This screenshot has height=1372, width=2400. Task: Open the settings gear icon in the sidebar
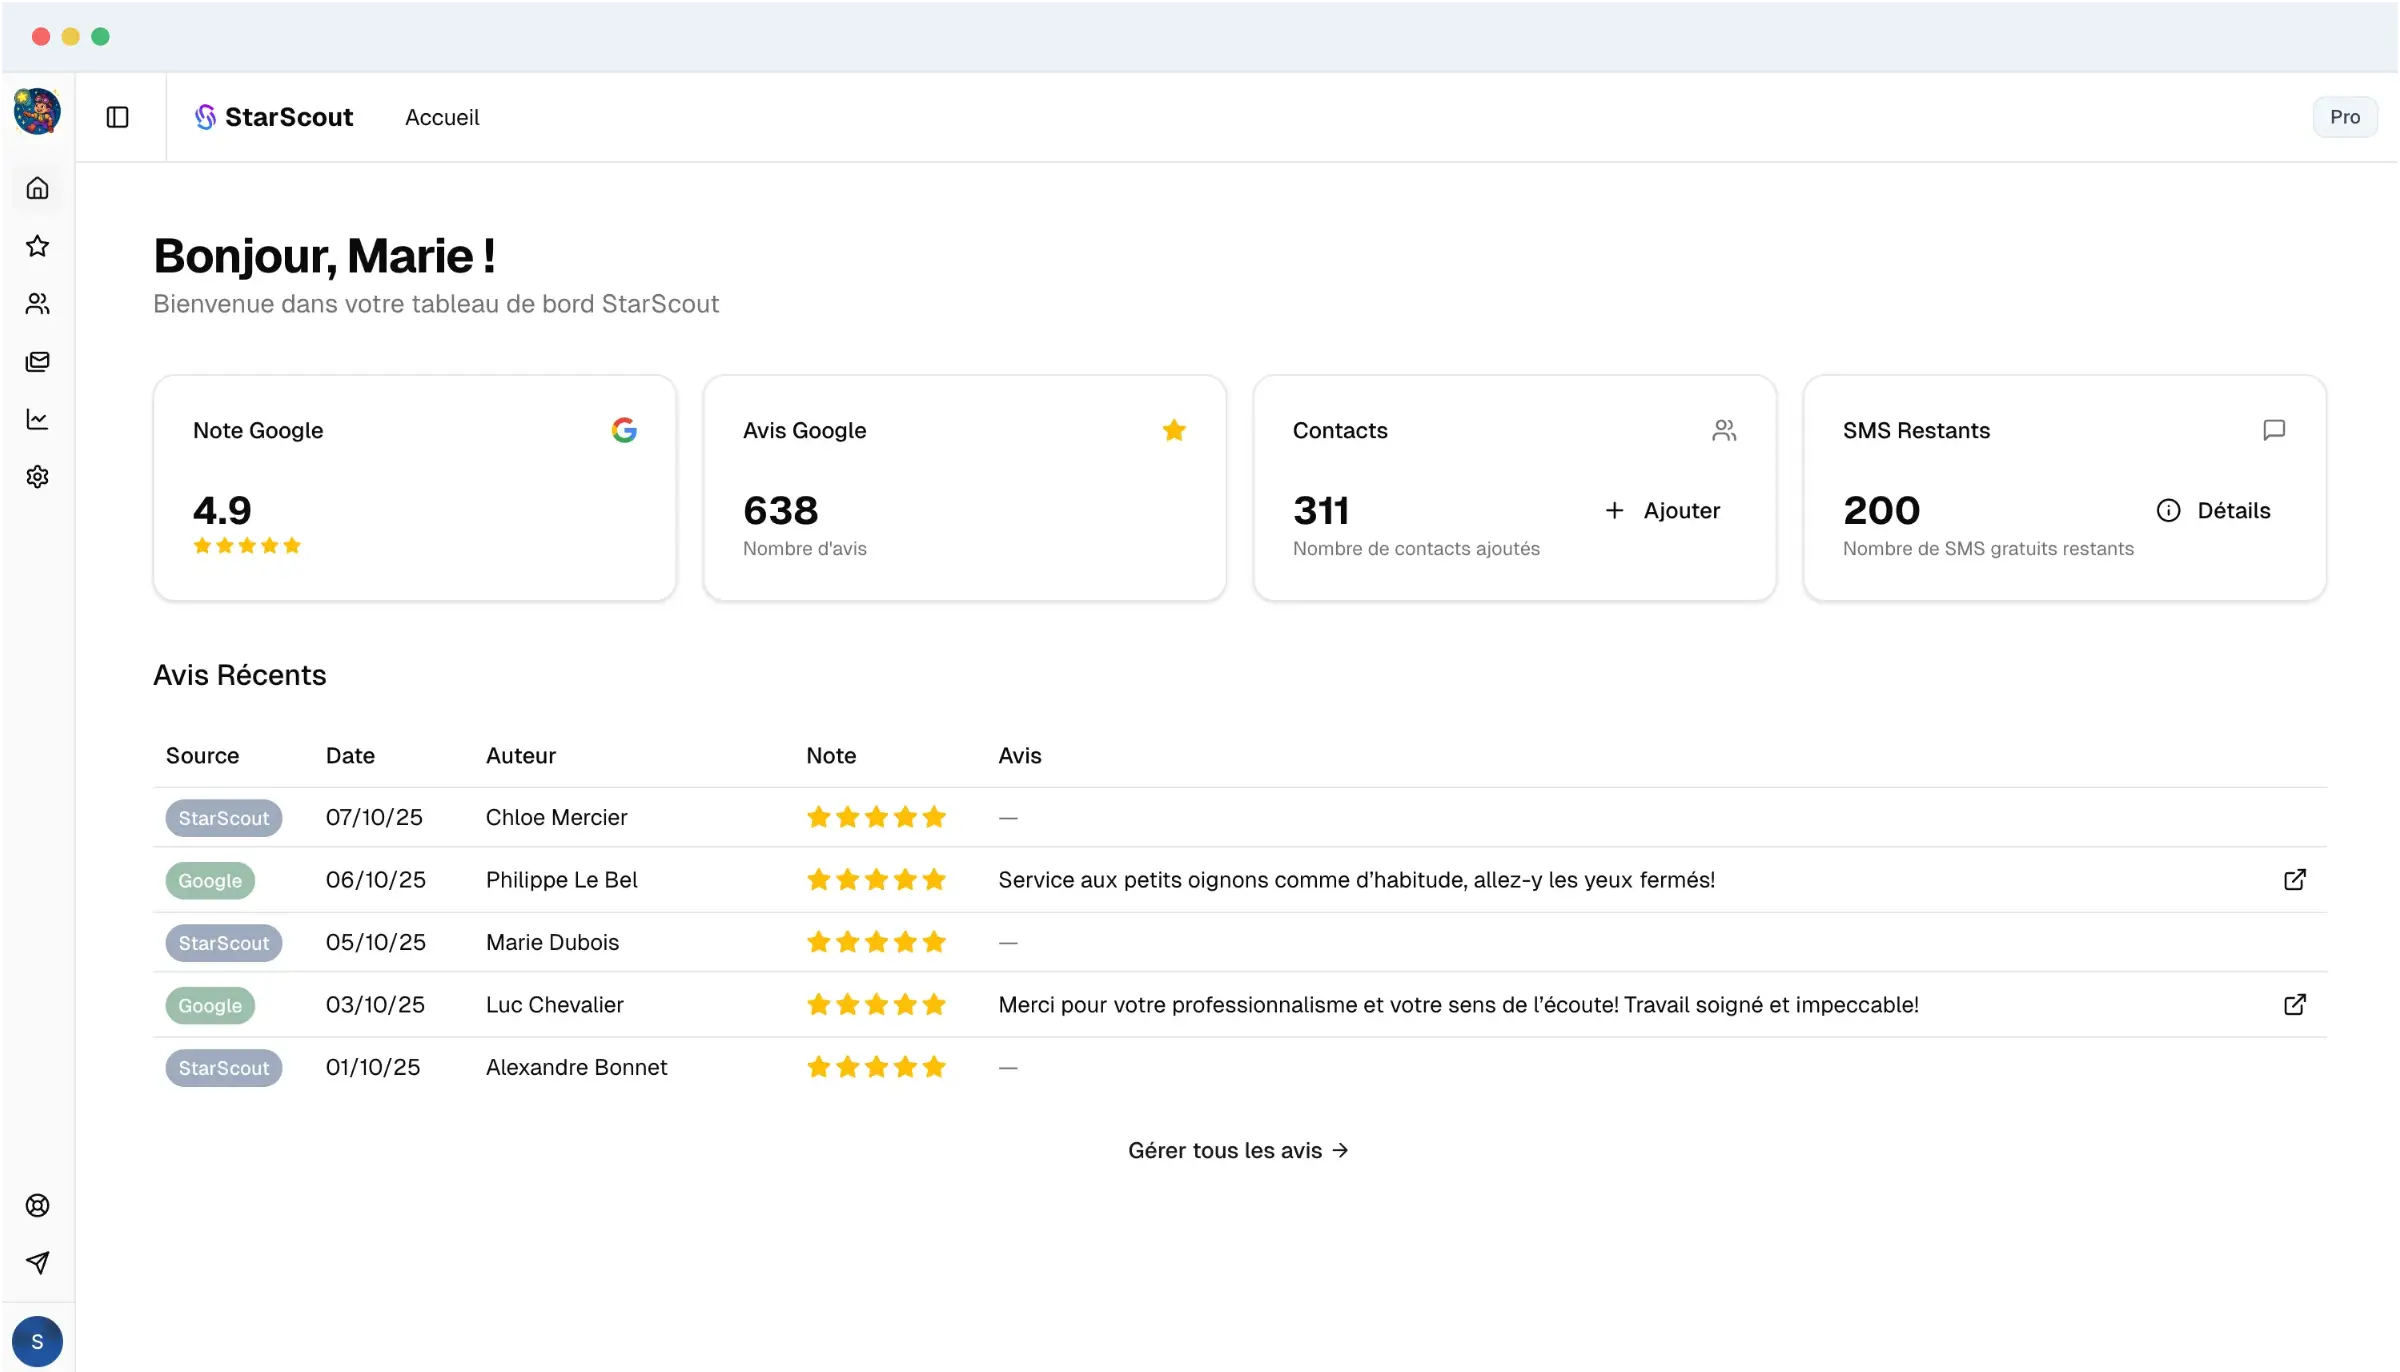pos(37,477)
